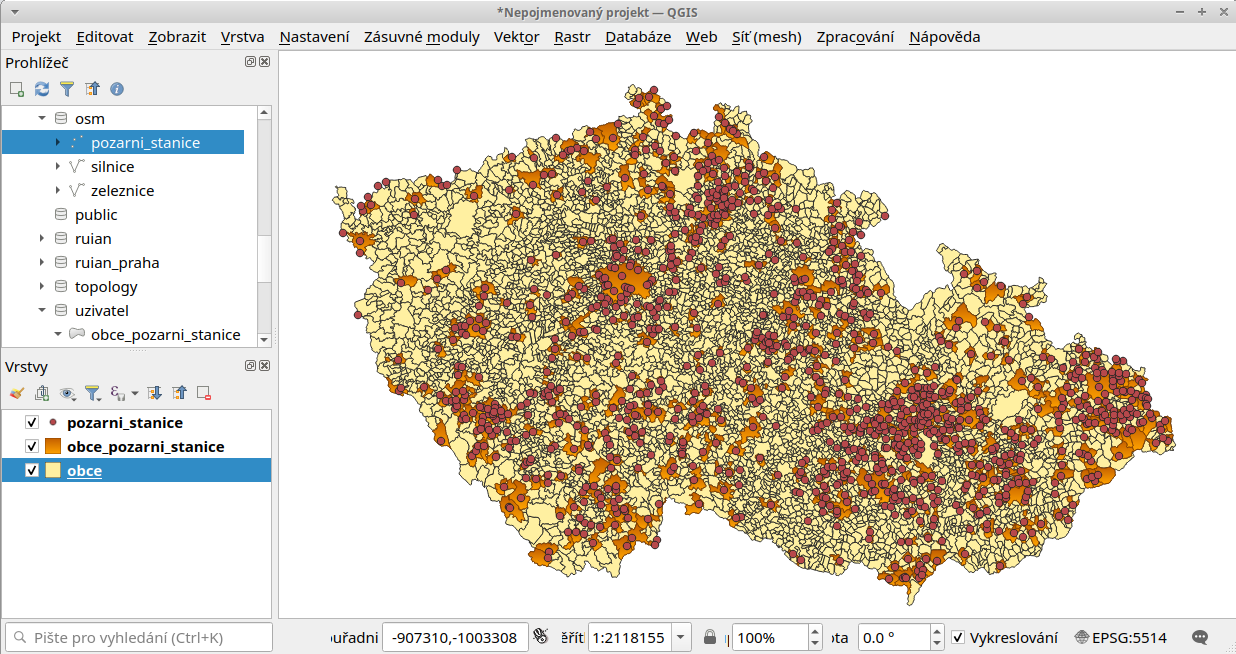Toggle visibility of obce_pozarni_stanice layer
This screenshot has height=654, width=1236.
click(x=32, y=447)
